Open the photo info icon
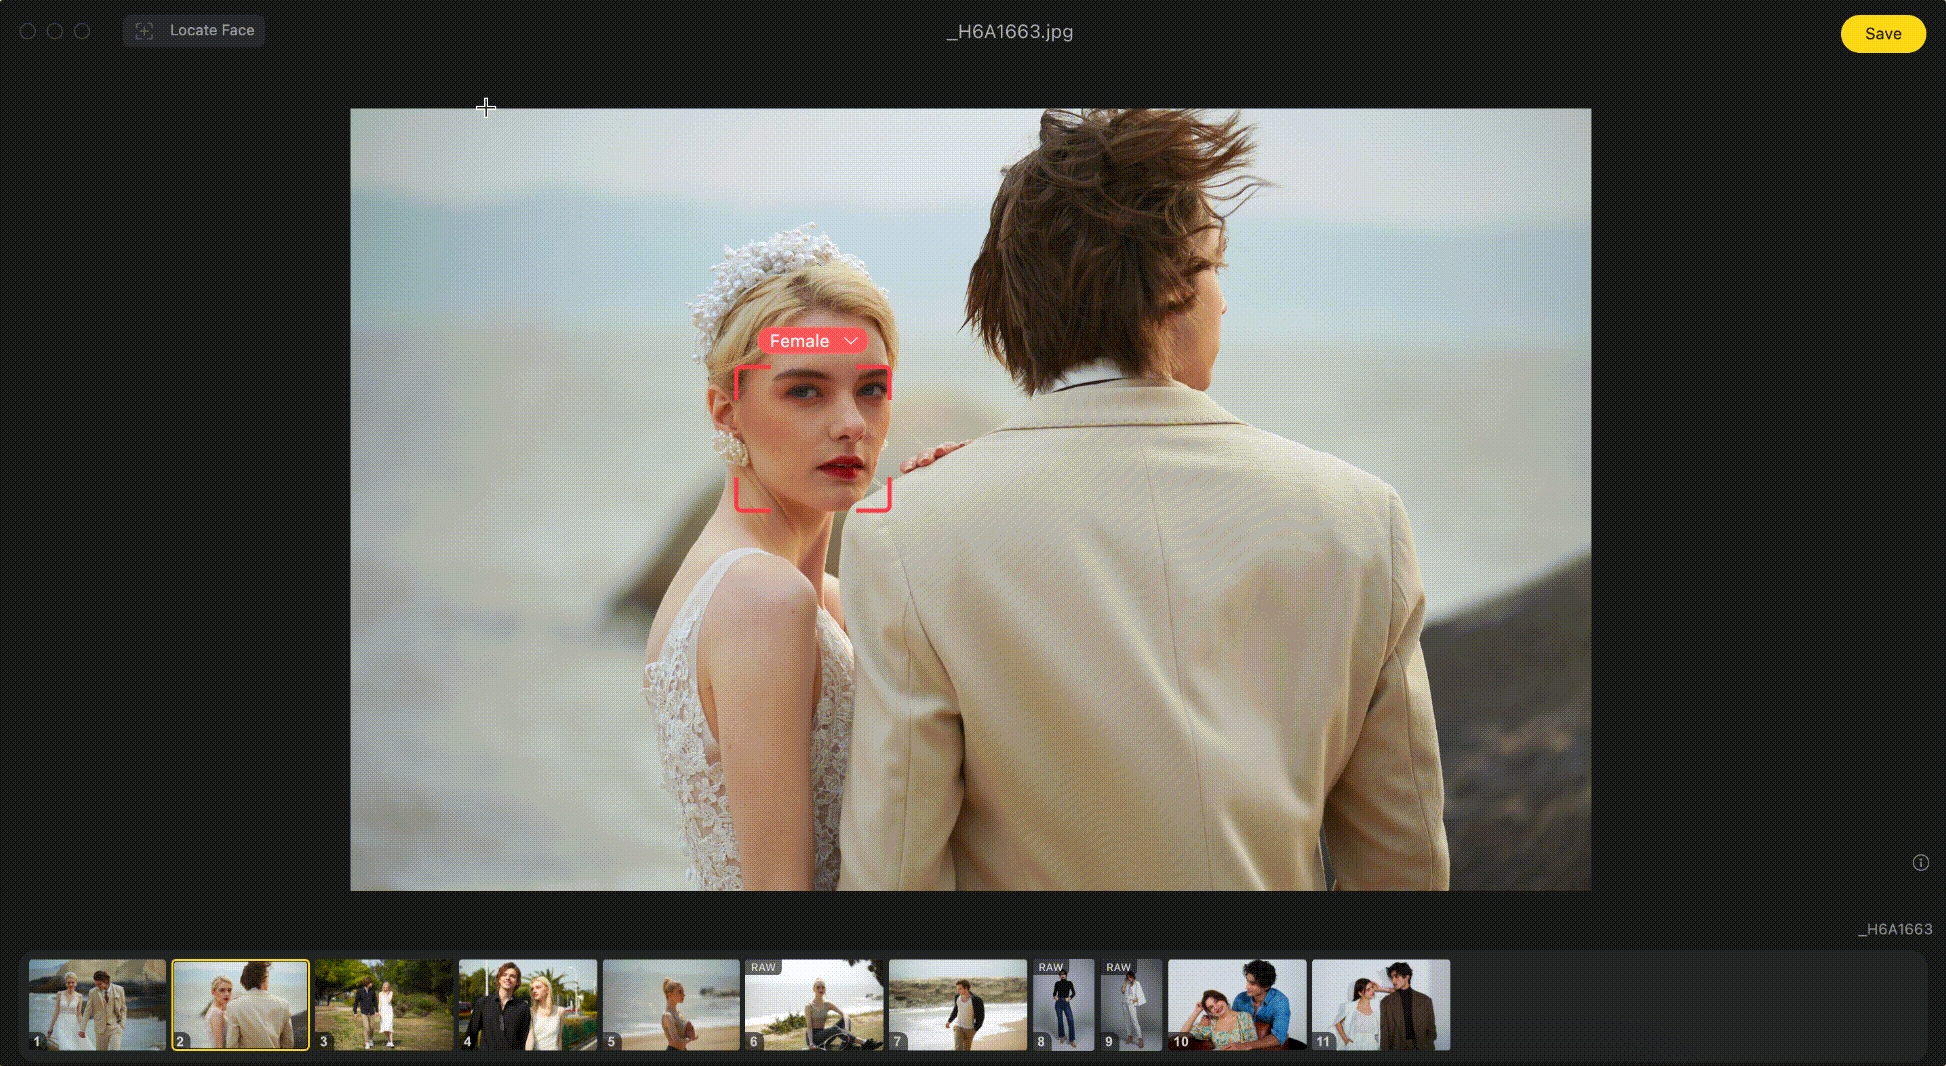This screenshot has width=1946, height=1066. tap(1920, 863)
